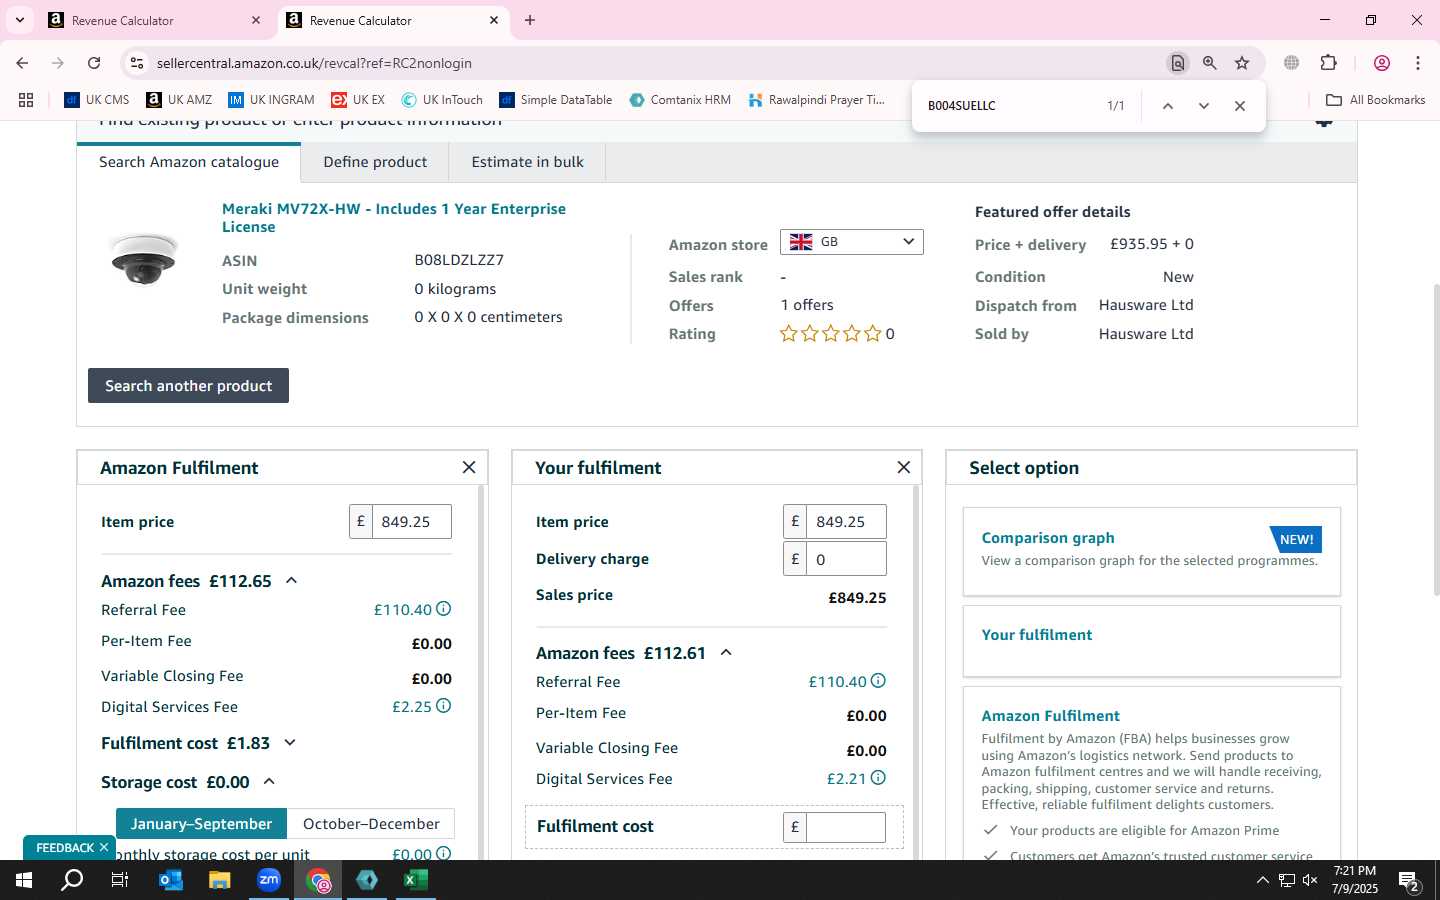Image resolution: width=1440 pixels, height=900 pixels.
Task: Select Amazon Fulfilment option card
Action: pyautogui.click(x=1151, y=772)
